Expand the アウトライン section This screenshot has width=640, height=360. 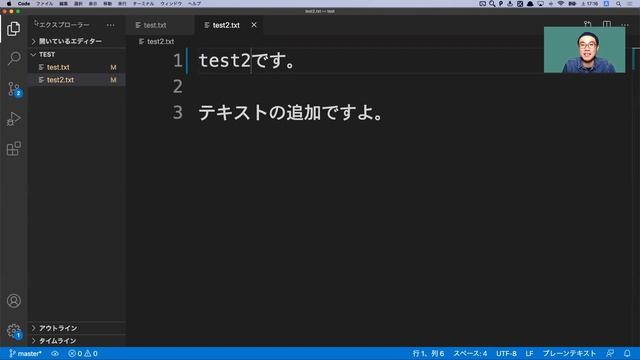(x=77, y=328)
